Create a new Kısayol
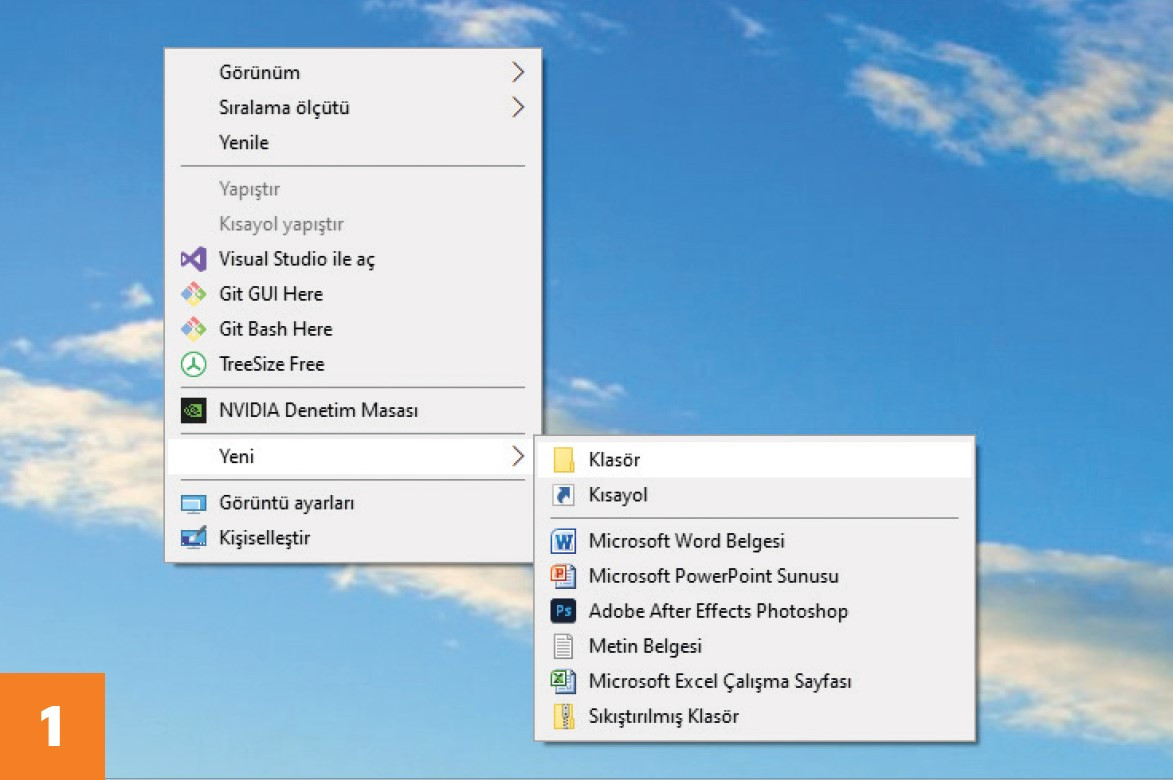This screenshot has width=1173, height=780. pos(755,495)
